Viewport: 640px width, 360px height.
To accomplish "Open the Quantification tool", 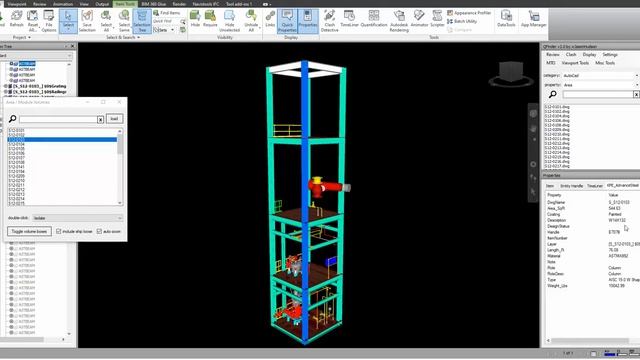I will pos(373,19).
